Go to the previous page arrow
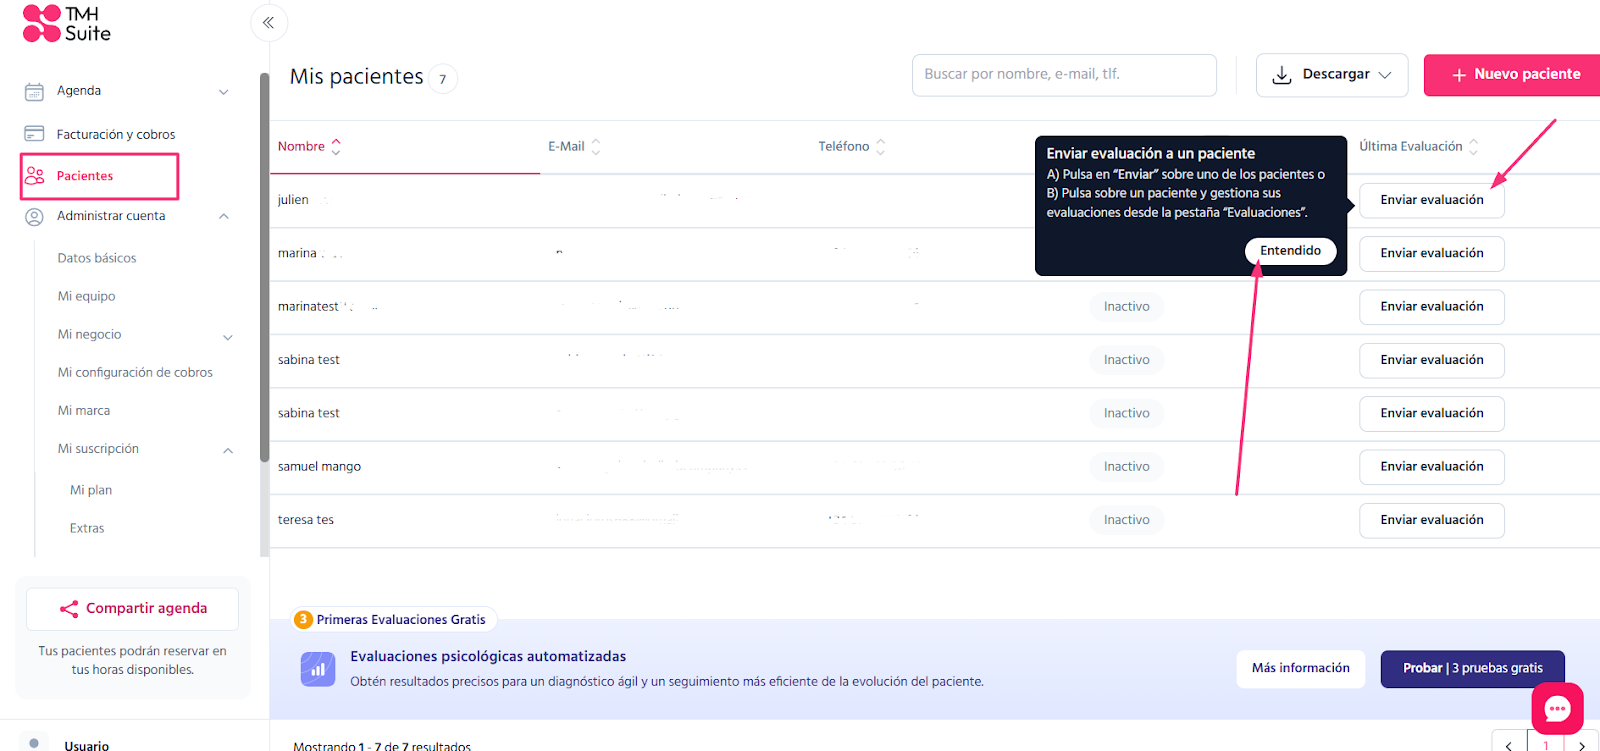Viewport: 1600px width, 751px height. tap(1509, 744)
